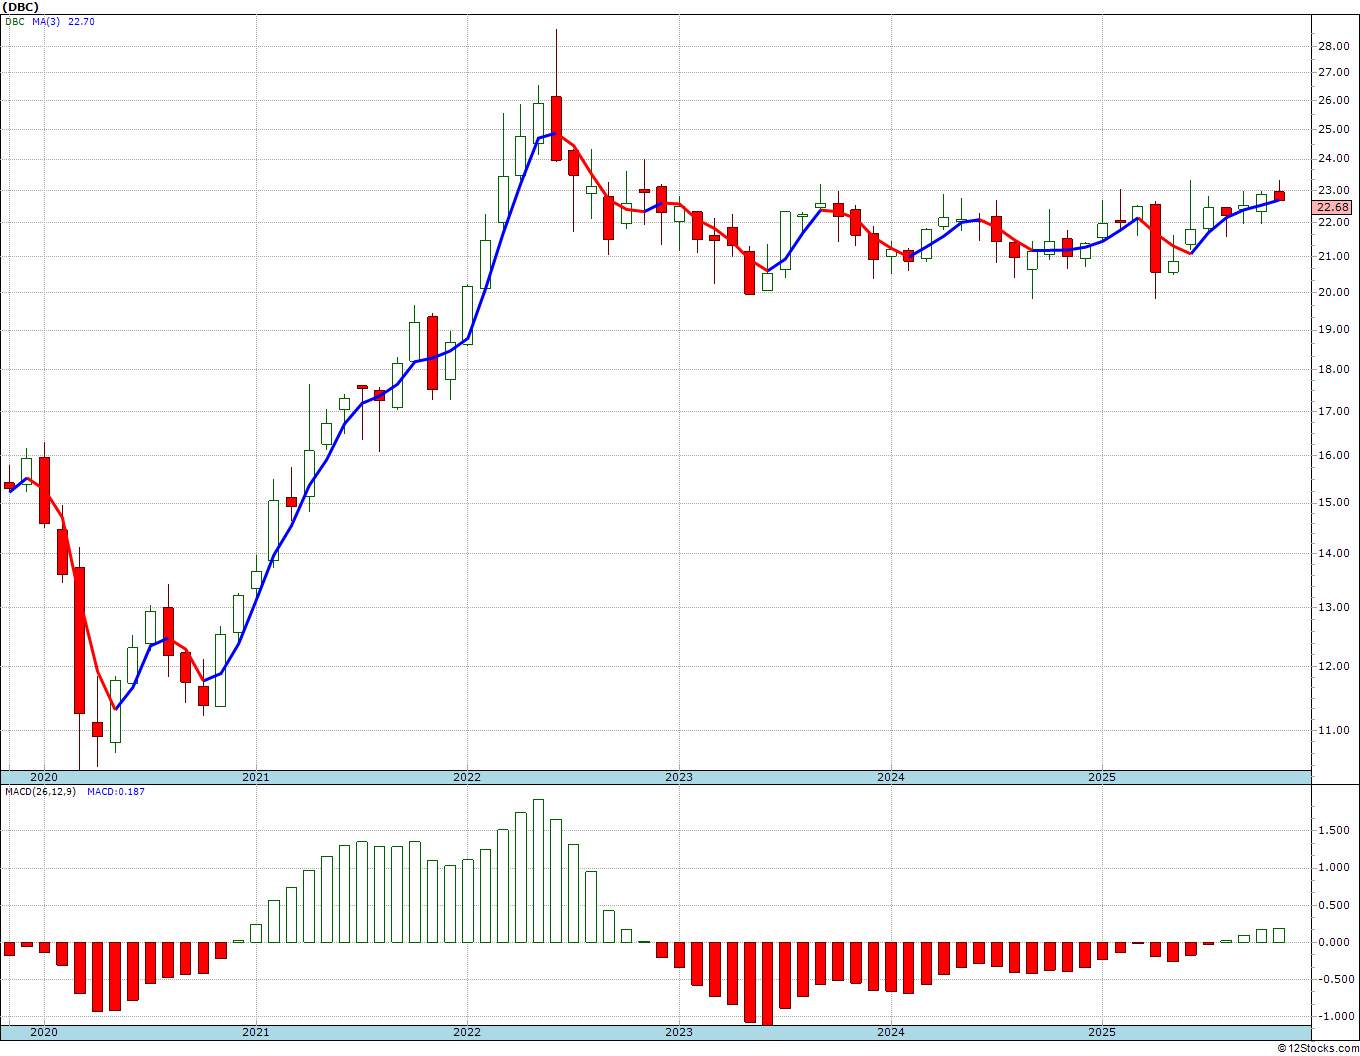Click the 23.00 price axis label
Image resolution: width=1360 pixels, height=1056 pixels.
[x=1334, y=191]
